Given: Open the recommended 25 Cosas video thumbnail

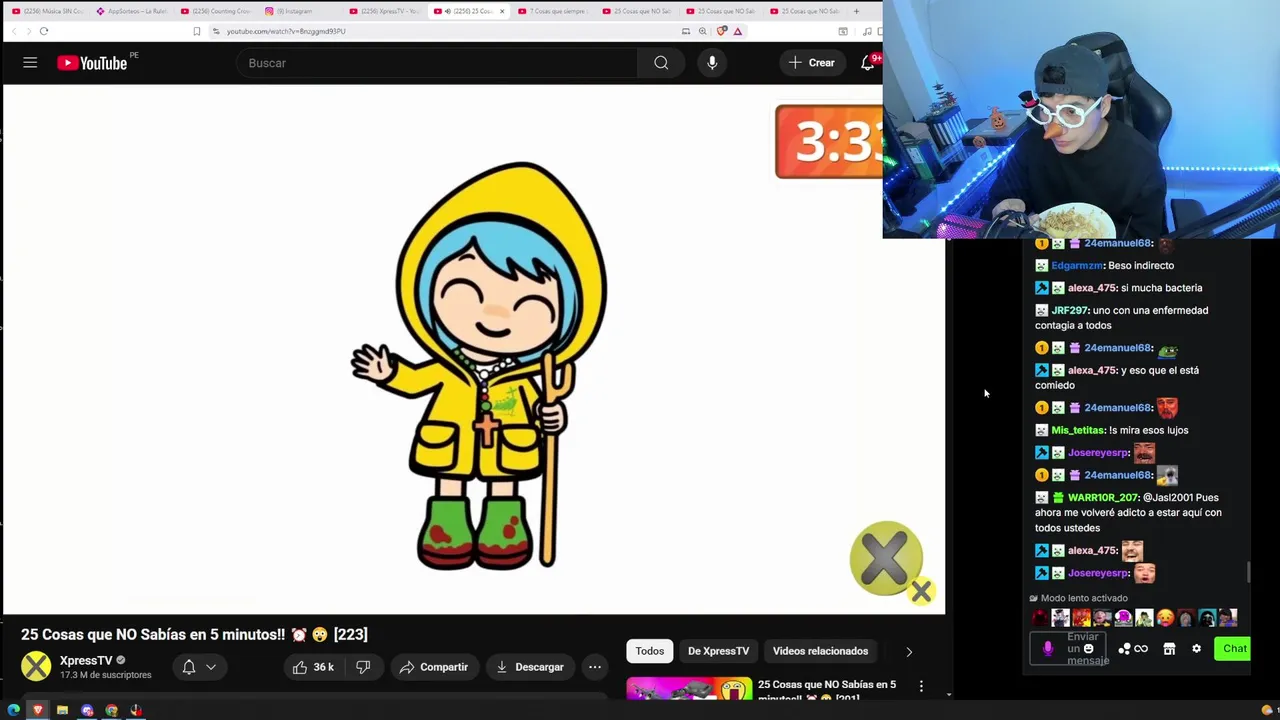Looking at the screenshot, I should 689,689.
